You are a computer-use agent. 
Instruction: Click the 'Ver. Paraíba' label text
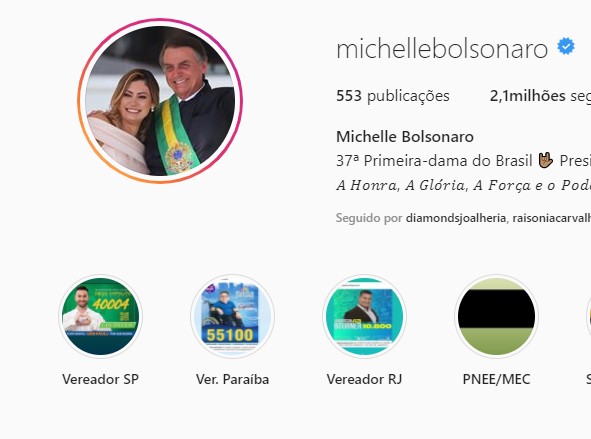click(233, 379)
